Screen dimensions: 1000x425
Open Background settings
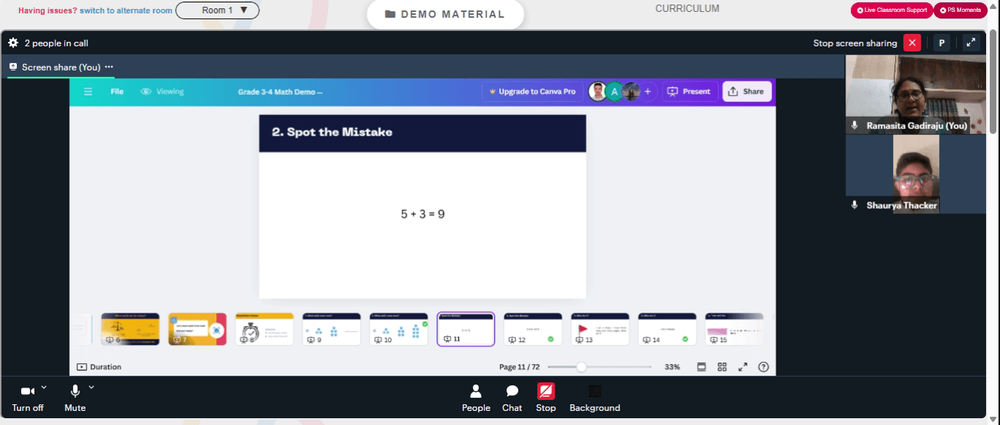[594, 398]
